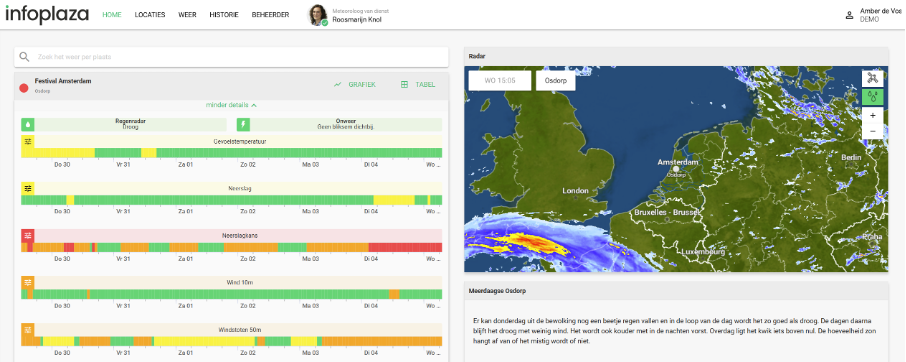The width and height of the screenshot is (906, 362).
Task: Open Gevoelstemperatuur threshold settings icon
Action: tap(28, 141)
